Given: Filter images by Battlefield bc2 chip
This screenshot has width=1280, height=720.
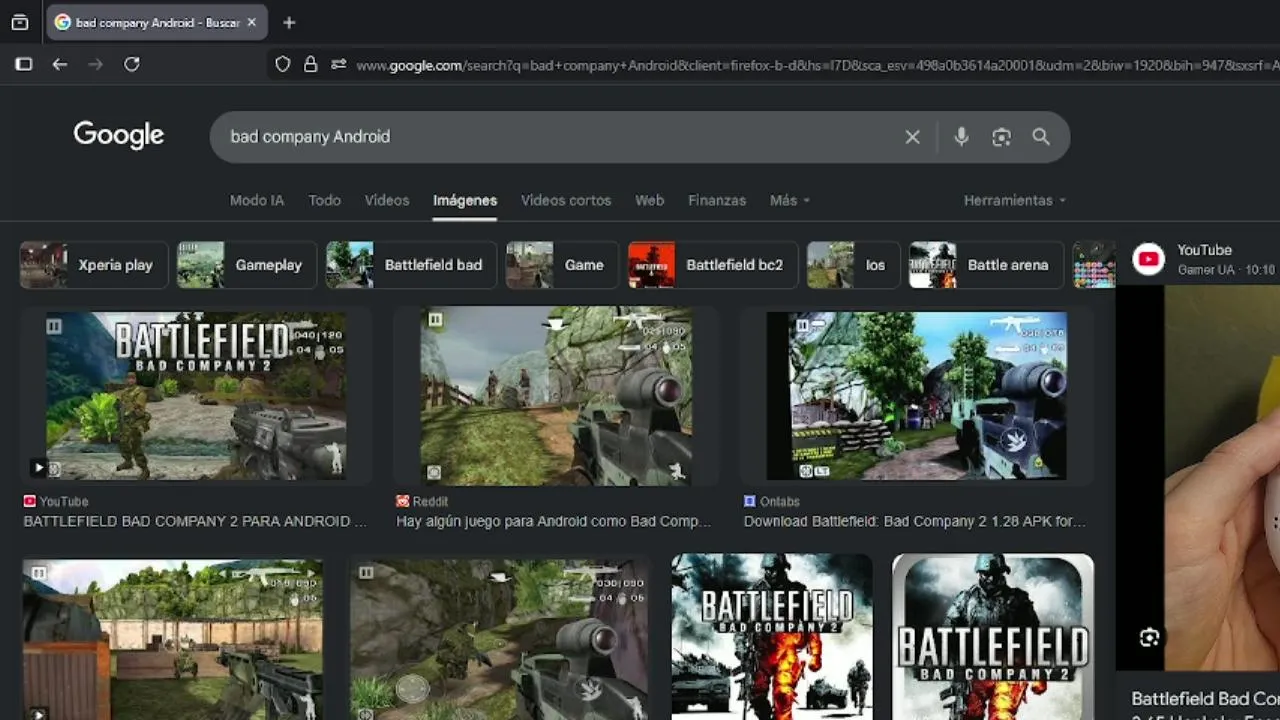Looking at the screenshot, I should coord(713,265).
